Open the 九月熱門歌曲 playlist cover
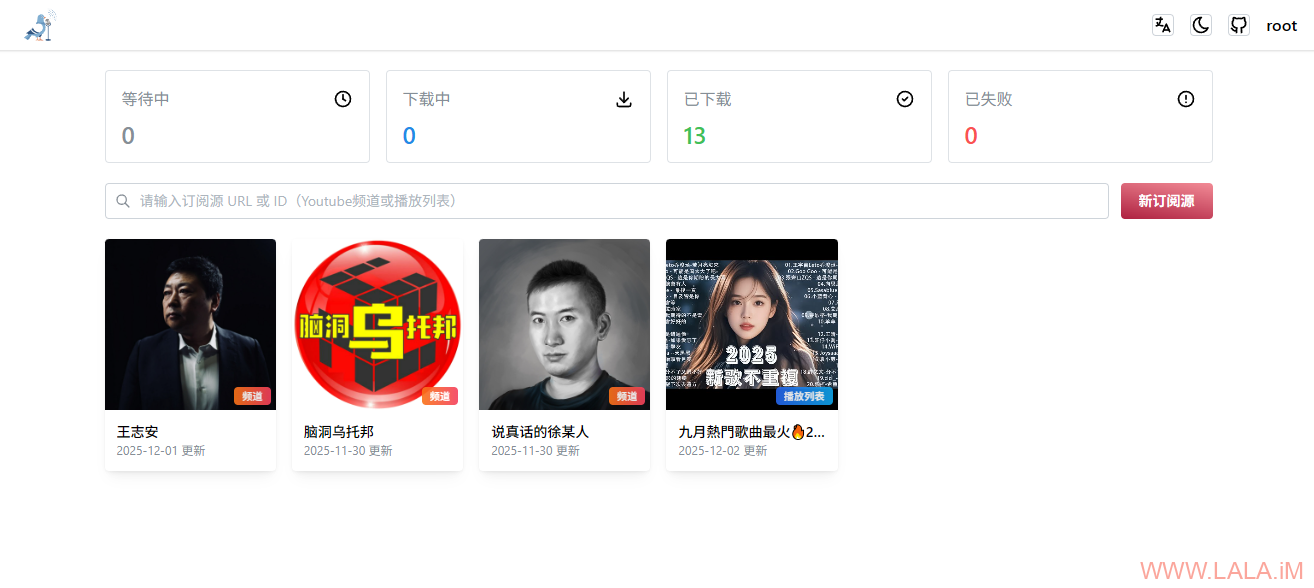This screenshot has width=1314, height=588. click(752, 324)
